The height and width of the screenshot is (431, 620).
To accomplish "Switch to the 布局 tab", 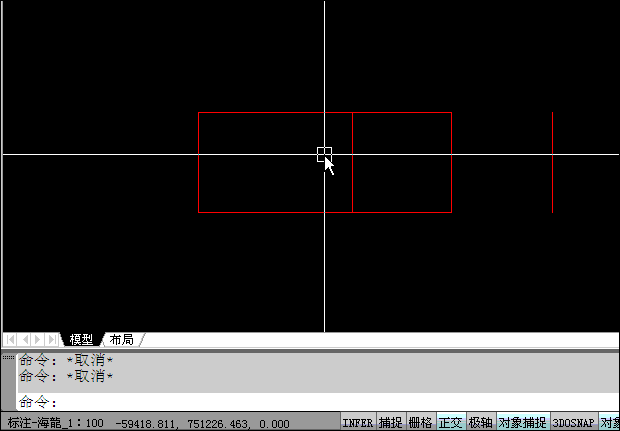I will 122,340.
